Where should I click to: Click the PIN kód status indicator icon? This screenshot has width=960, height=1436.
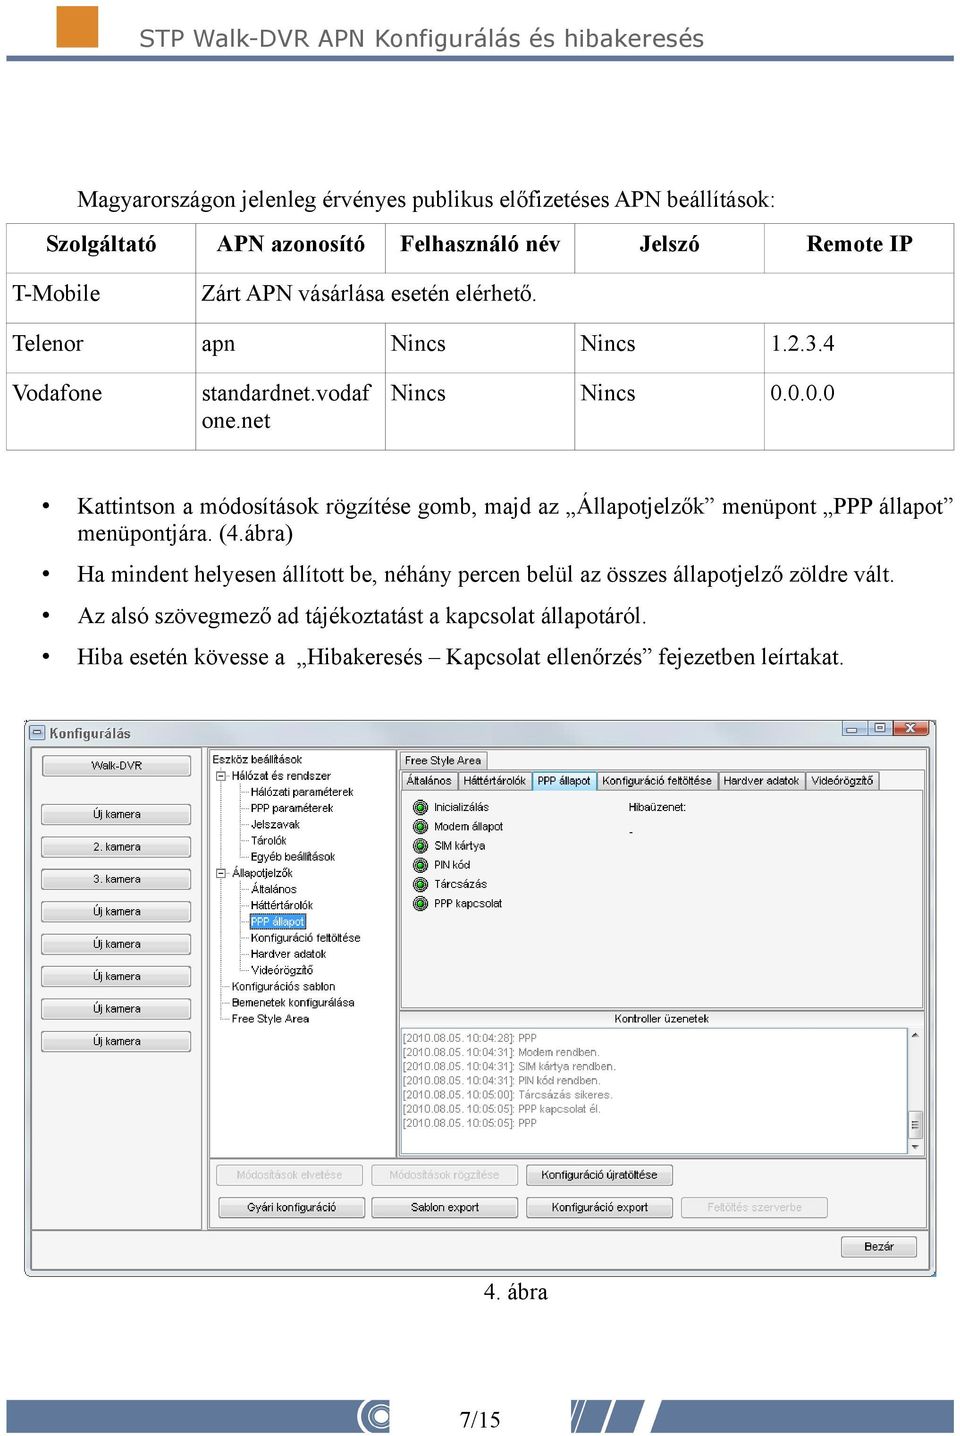[x=420, y=865]
